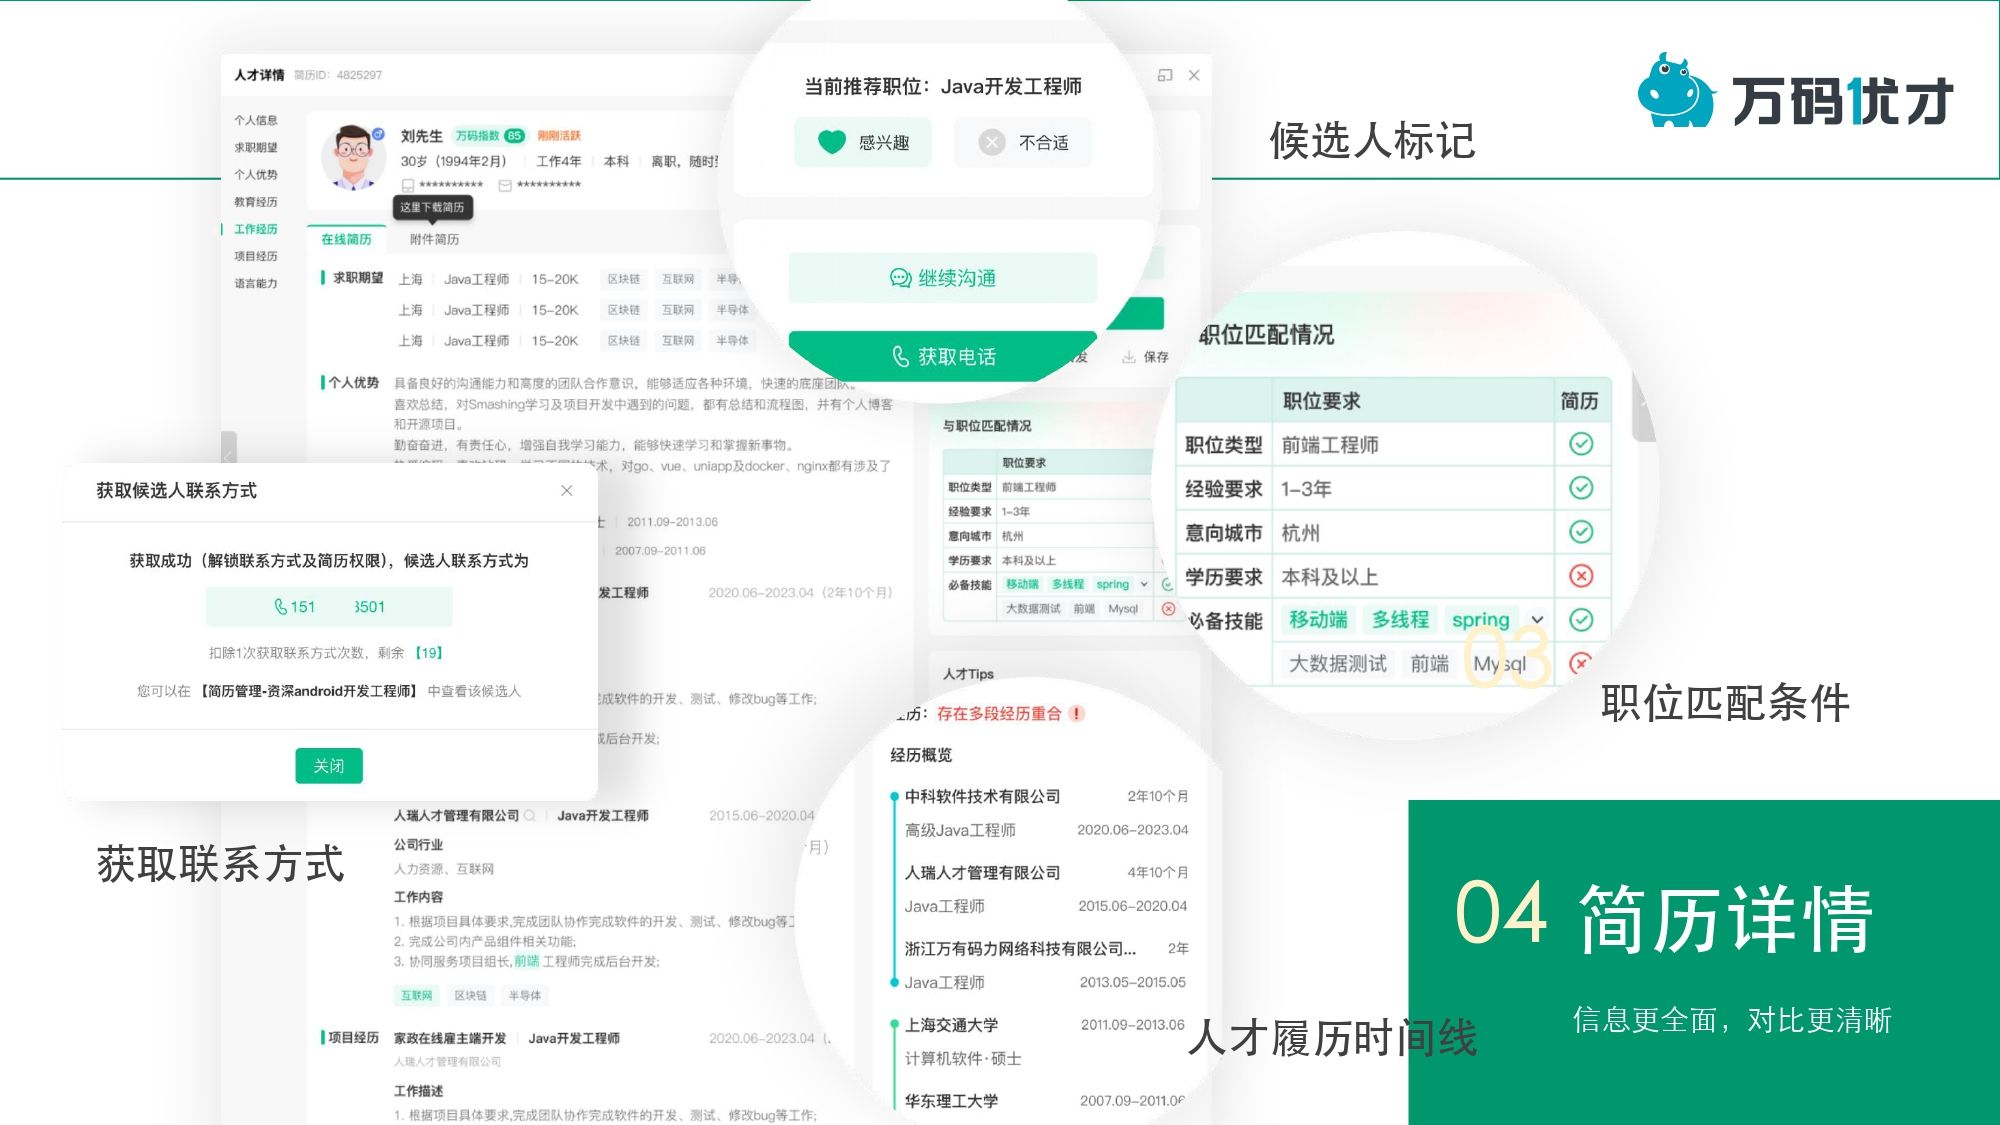
Task: Click the 保存 download icon
Action: [x=1129, y=357]
